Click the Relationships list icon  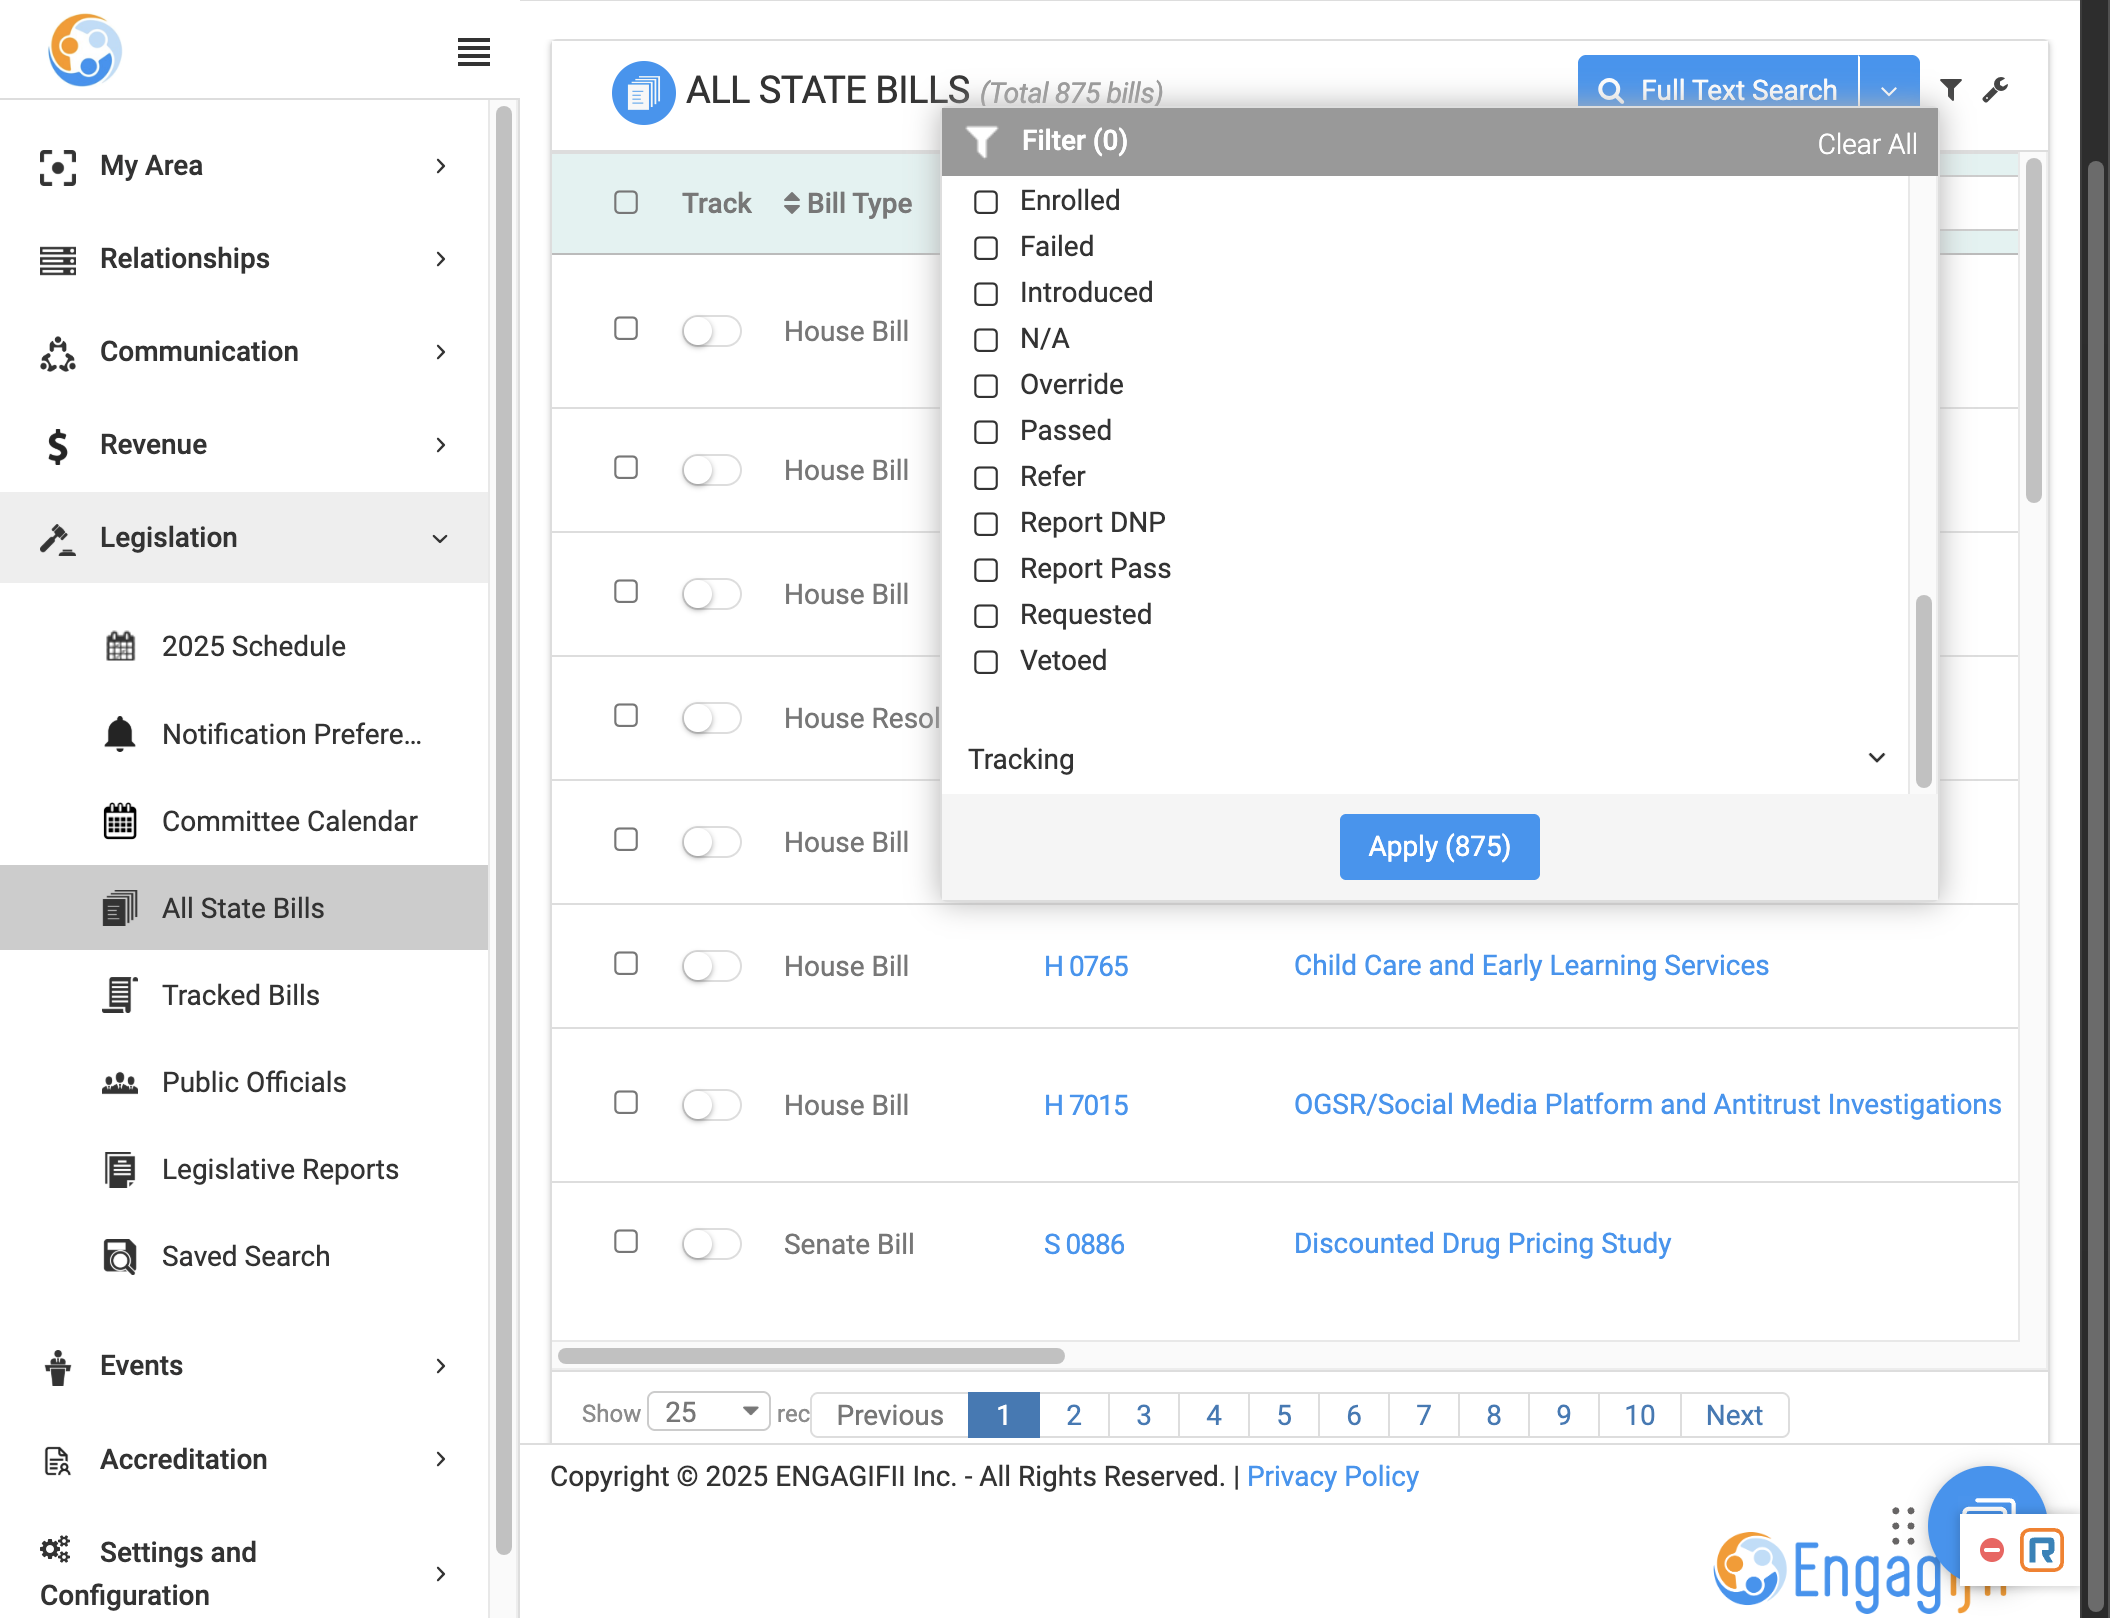coord(58,260)
